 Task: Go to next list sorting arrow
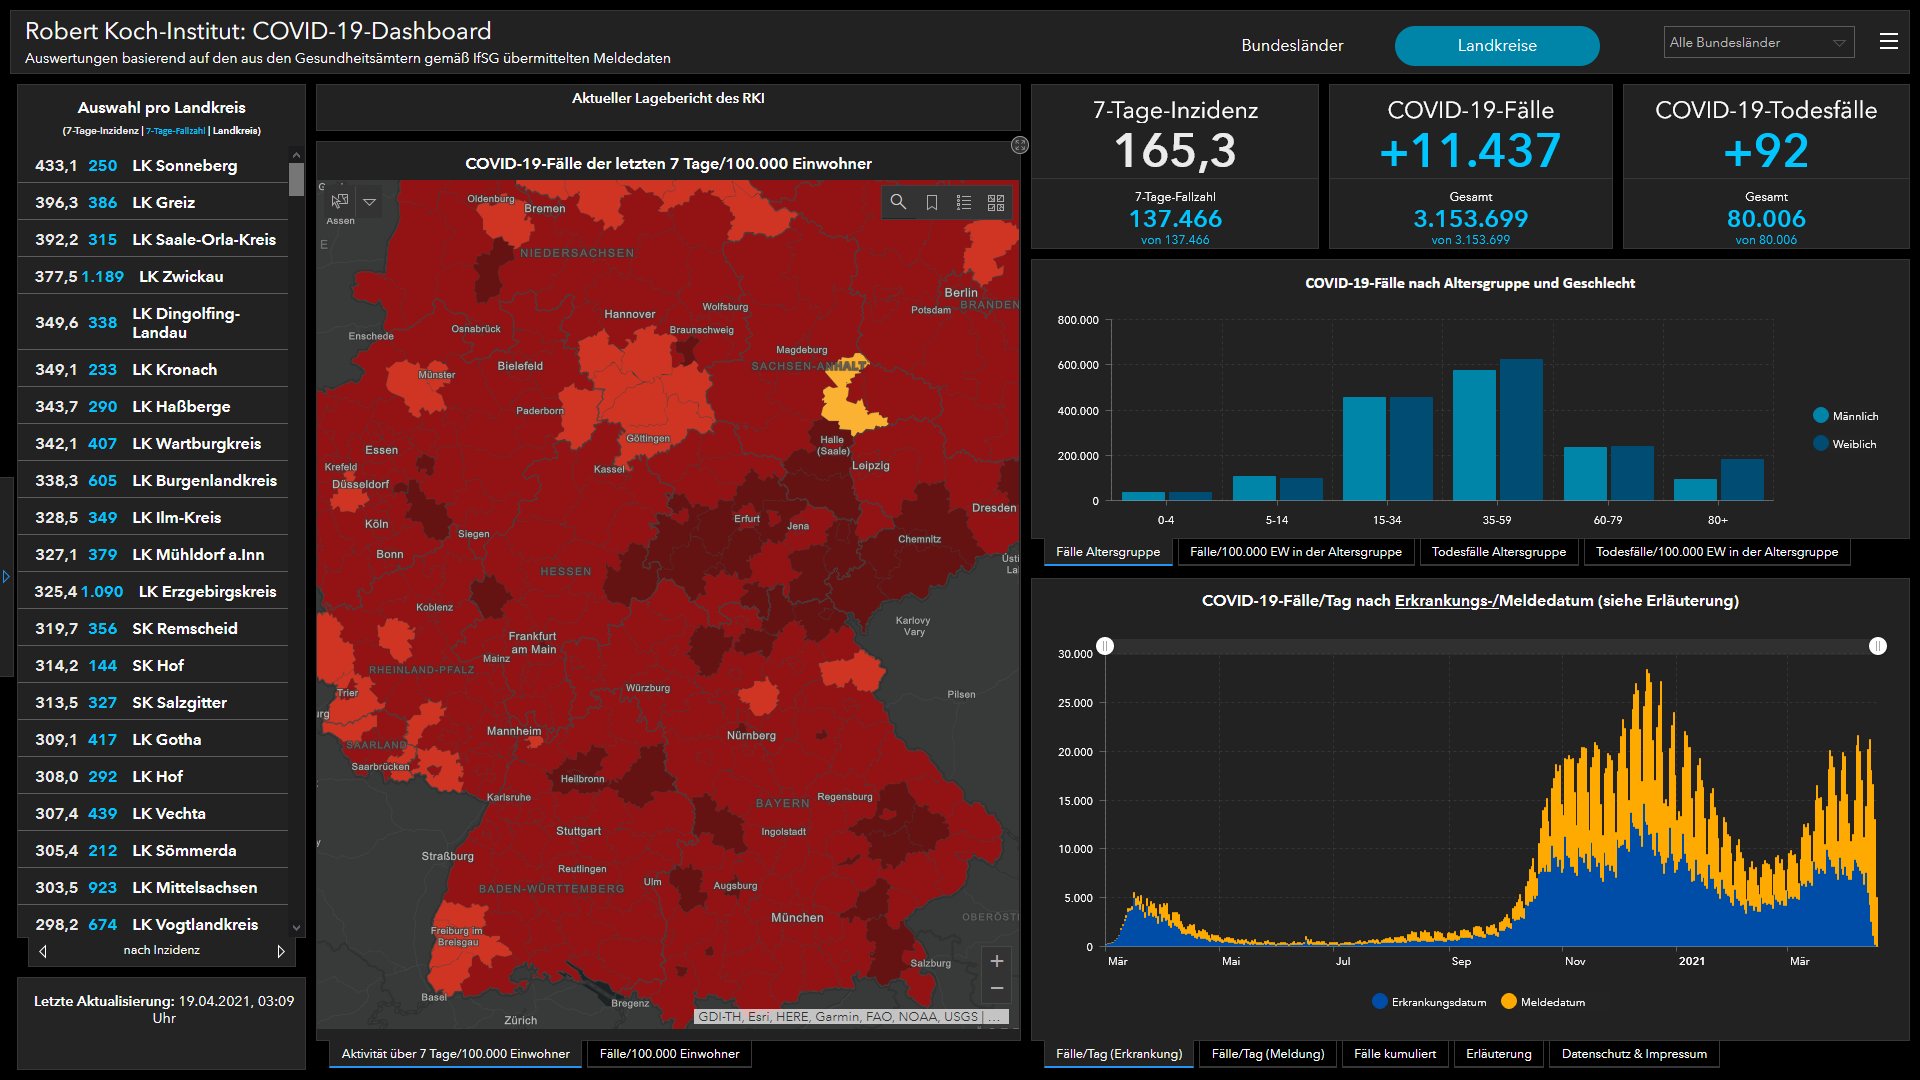tap(281, 951)
